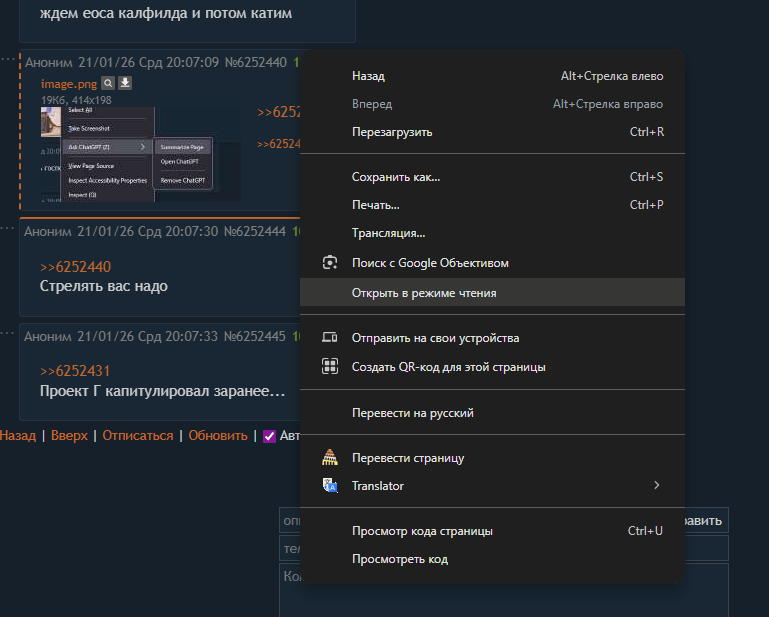Select 'Вперед' in the context menu

[x=492, y=104]
